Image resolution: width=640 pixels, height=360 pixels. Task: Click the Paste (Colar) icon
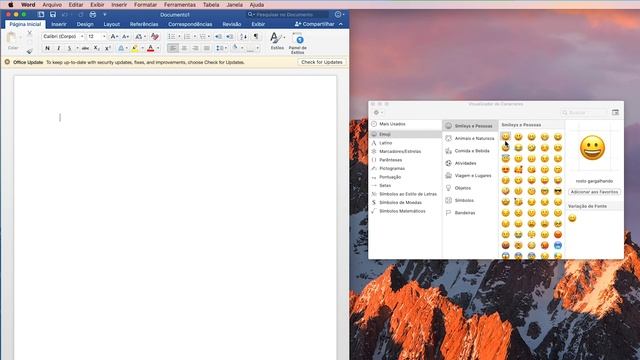tap(12, 38)
